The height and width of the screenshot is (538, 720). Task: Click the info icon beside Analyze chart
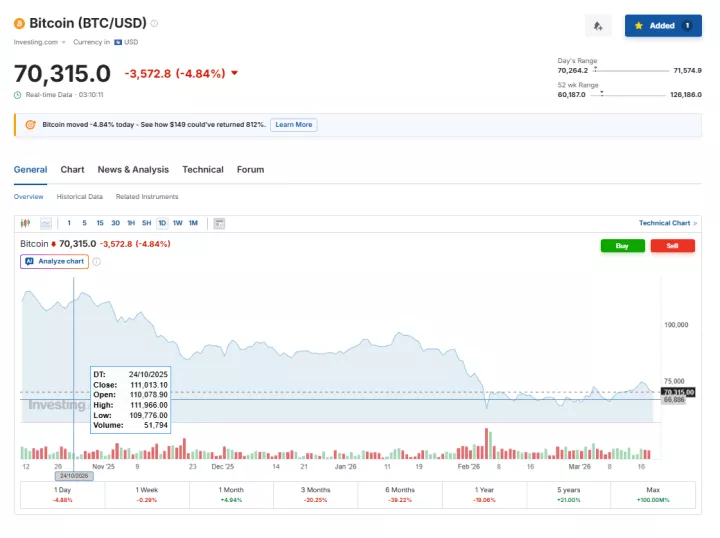pyautogui.click(x=97, y=262)
